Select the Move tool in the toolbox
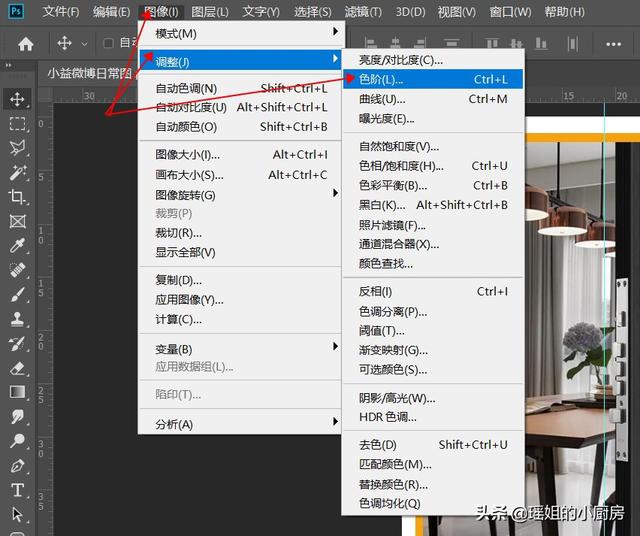The height and width of the screenshot is (536, 640). click(x=17, y=99)
